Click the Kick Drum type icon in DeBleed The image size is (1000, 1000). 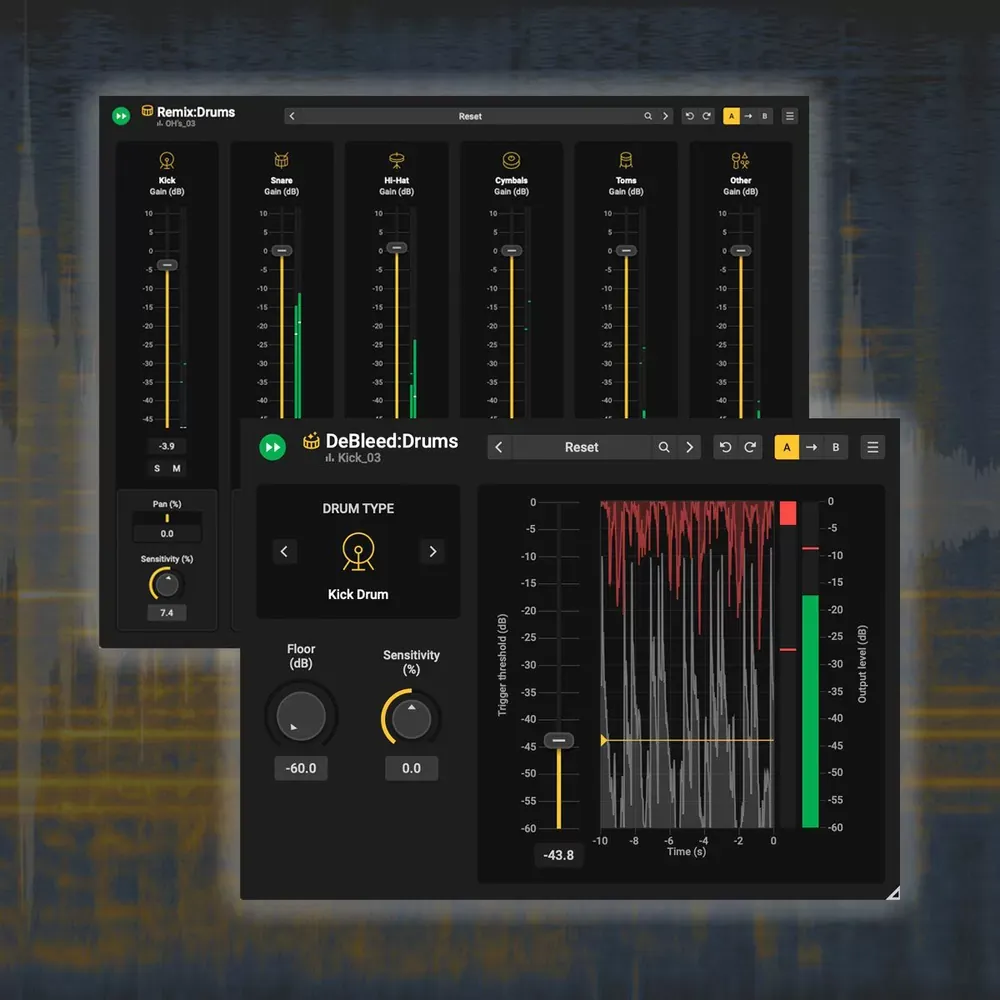(x=358, y=552)
